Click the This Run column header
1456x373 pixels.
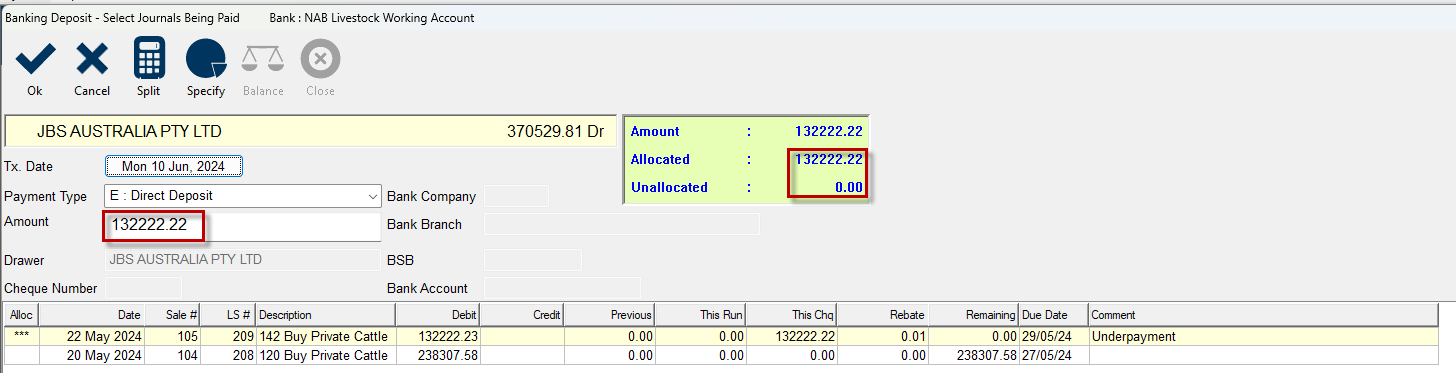pyautogui.click(x=700, y=315)
